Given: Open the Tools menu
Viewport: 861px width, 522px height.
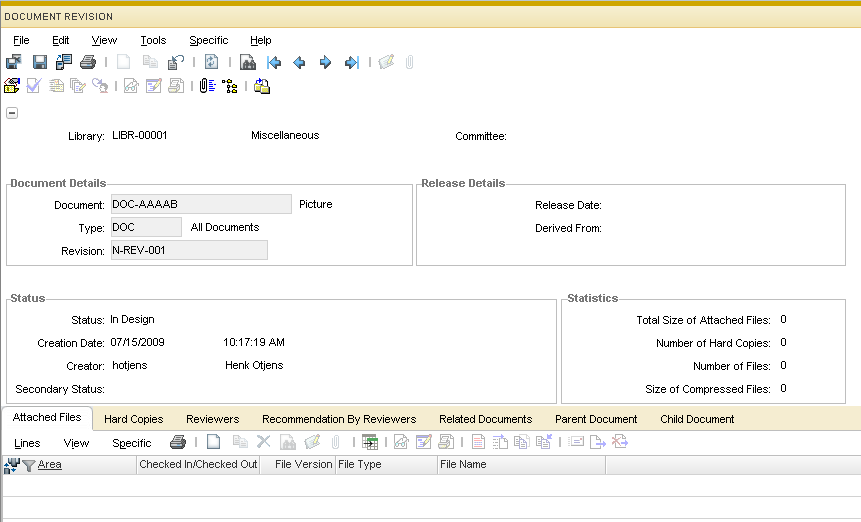Looking at the screenshot, I should pyautogui.click(x=153, y=40).
